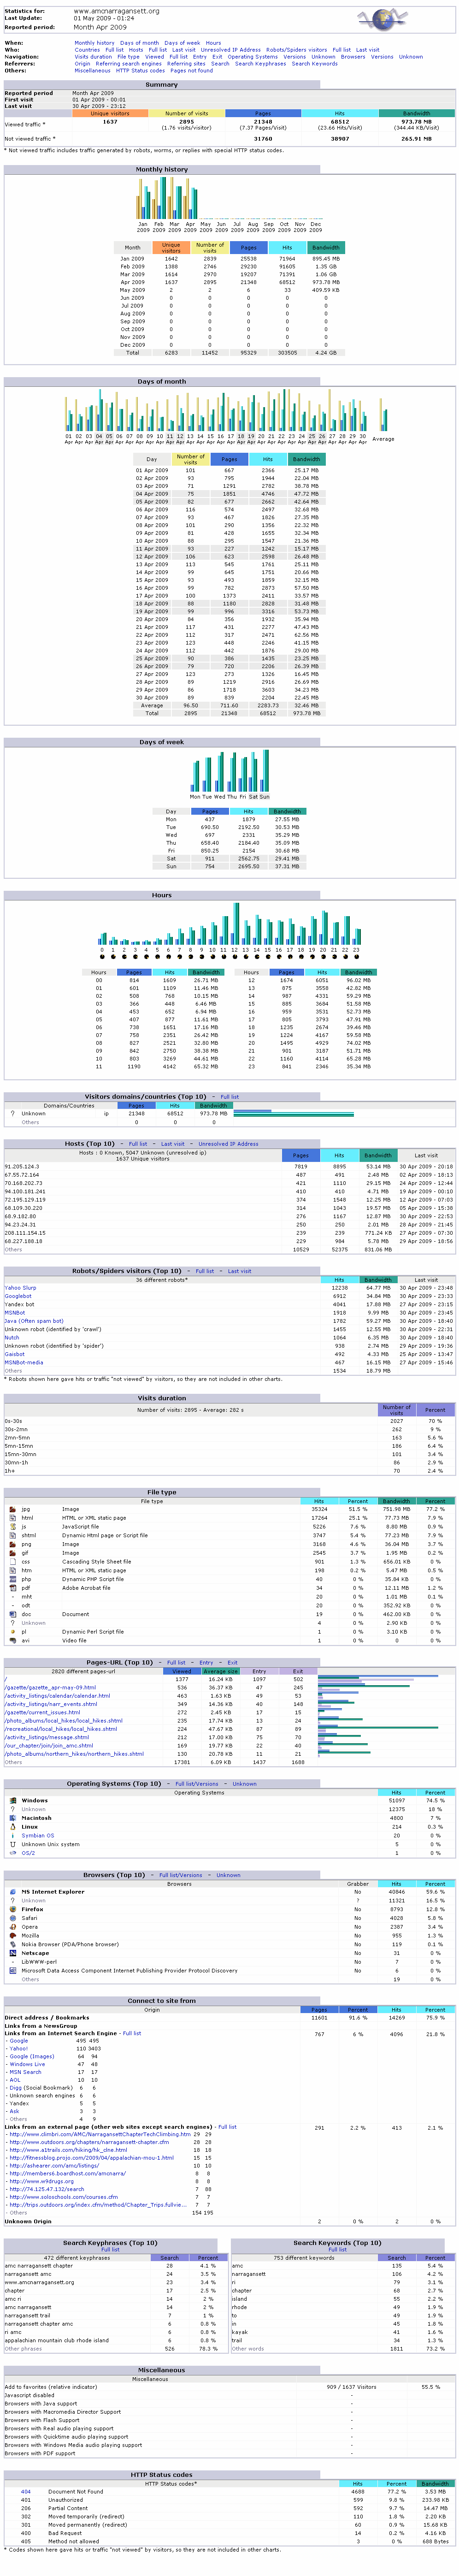
Task: Open the Googlebot robot link
Action: coord(18,1296)
